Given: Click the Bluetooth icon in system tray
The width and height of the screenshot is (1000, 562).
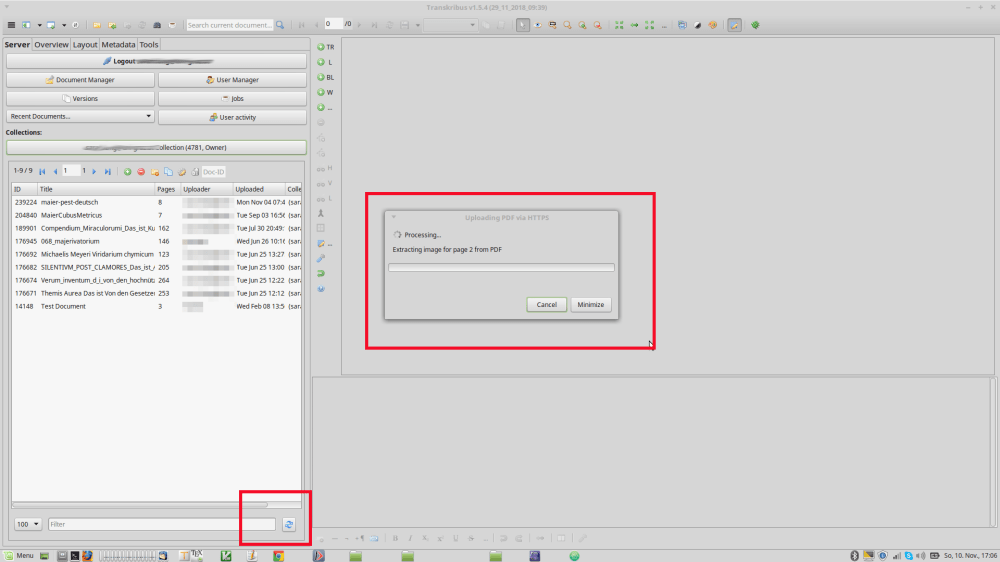Looking at the screenshot, I should 855,556.
